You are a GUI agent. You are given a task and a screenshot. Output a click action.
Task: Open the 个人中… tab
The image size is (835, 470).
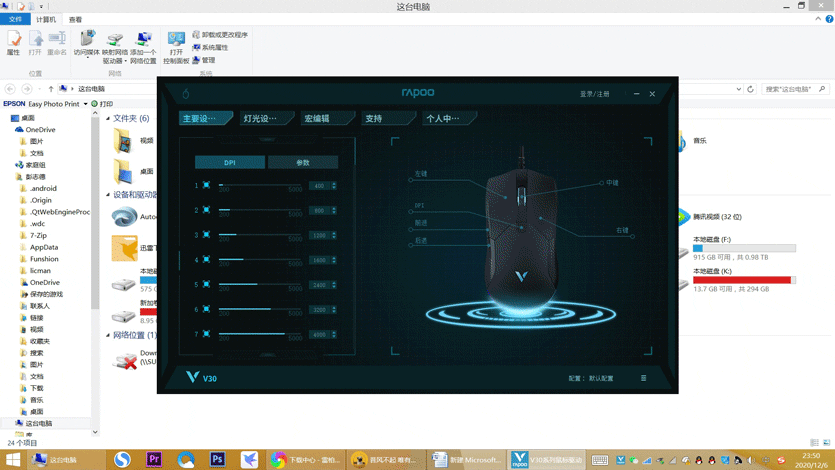click(x=449, y=118)
